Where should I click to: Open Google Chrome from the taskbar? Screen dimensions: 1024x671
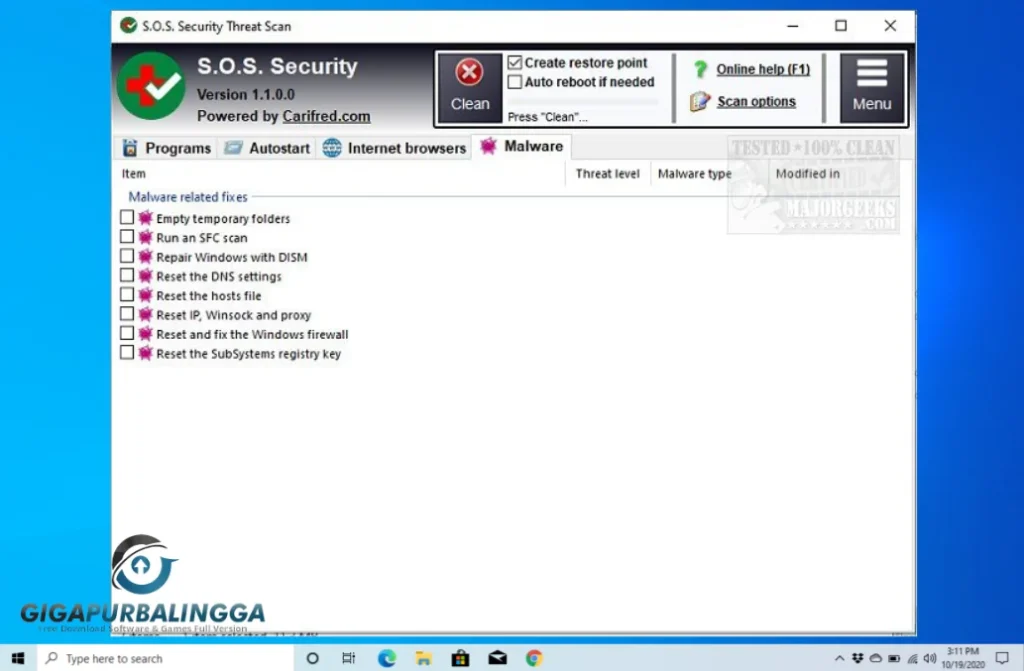tap(533, 658)
